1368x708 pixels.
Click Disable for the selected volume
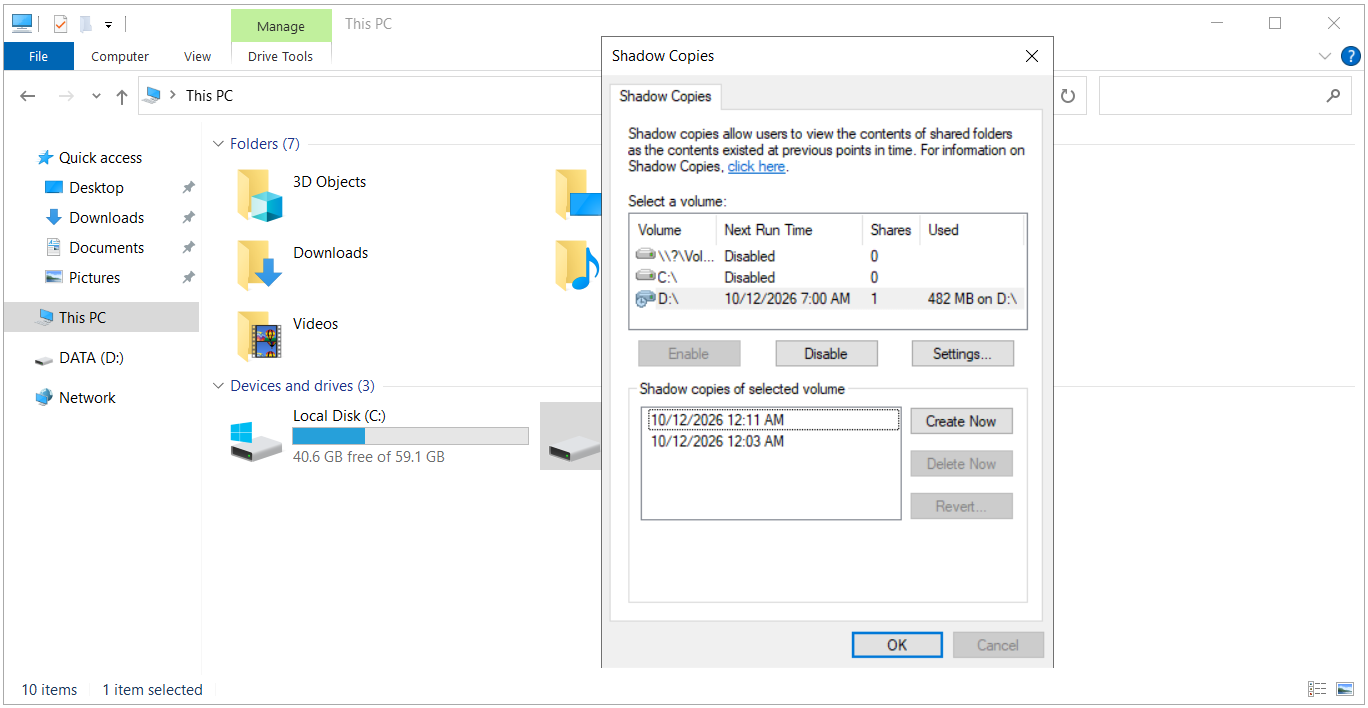[826, 354]
